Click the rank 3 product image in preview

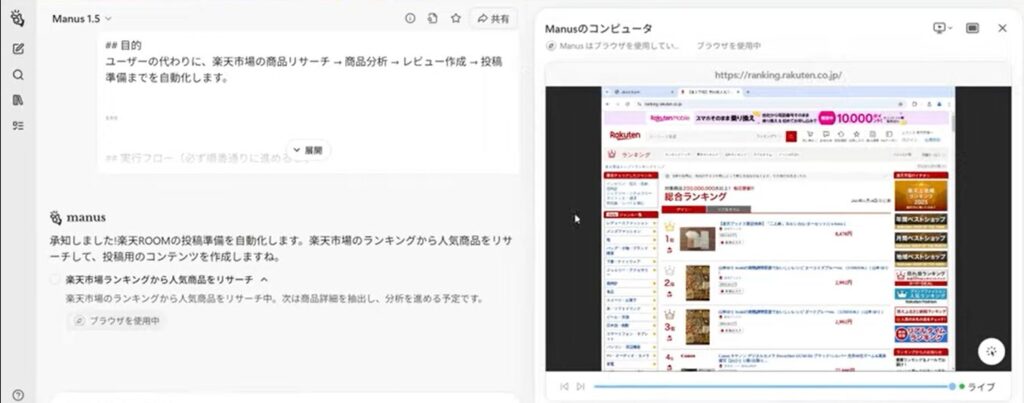point(697,327)
